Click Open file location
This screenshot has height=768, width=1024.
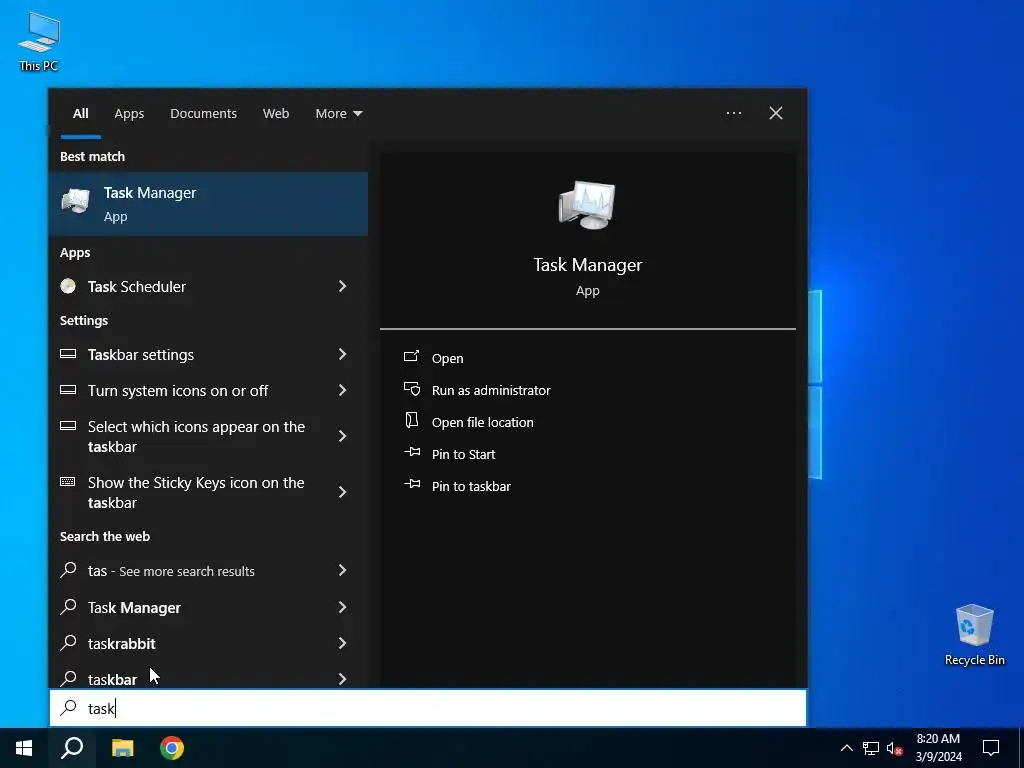coord(483,423)
